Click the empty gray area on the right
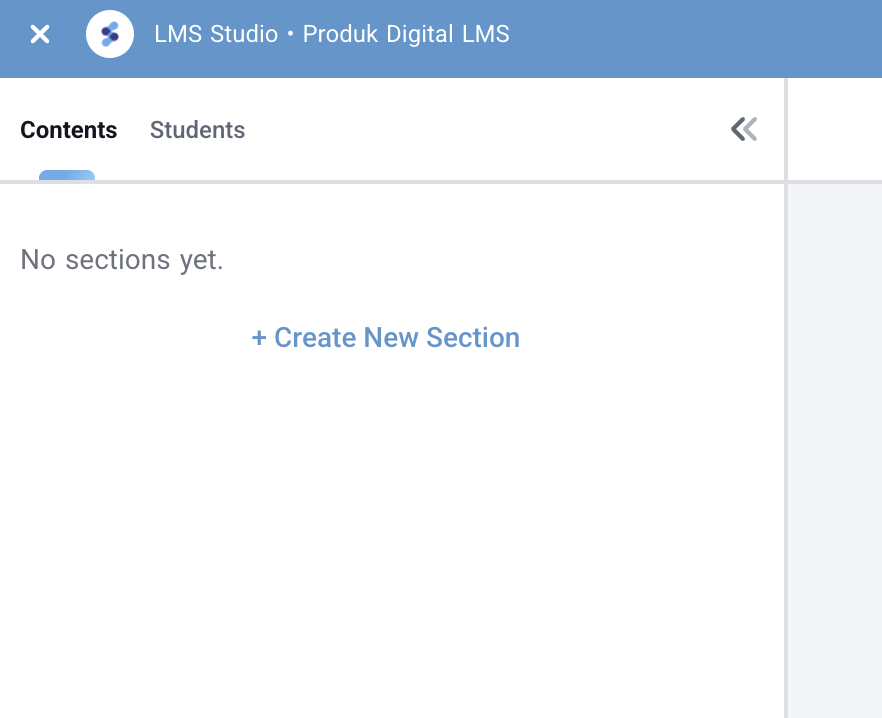Screen dimensions: 882x718 point(835,450)
